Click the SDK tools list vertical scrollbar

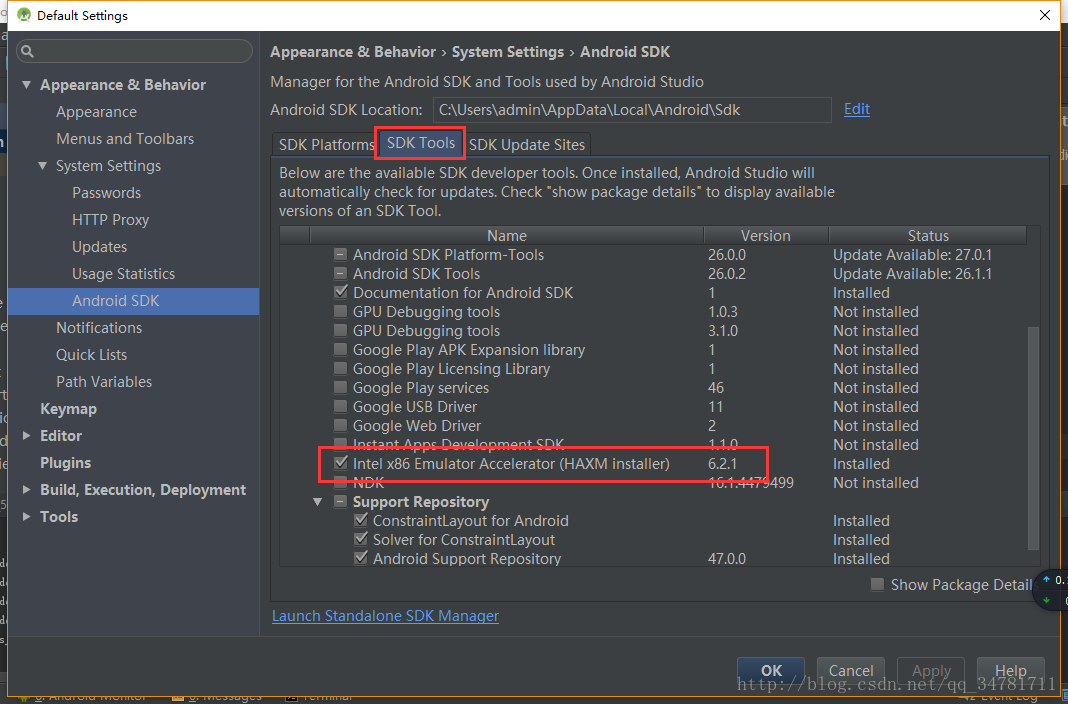1033,437
